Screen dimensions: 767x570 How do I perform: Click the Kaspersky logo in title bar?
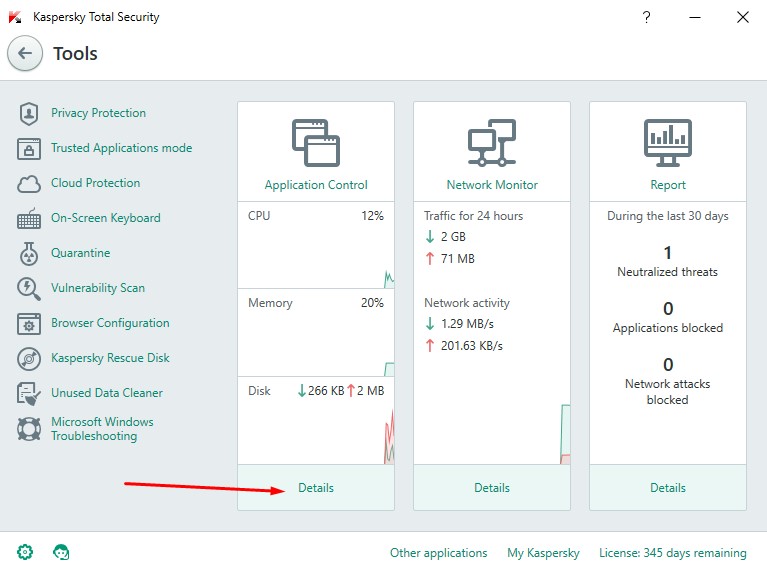15,17
